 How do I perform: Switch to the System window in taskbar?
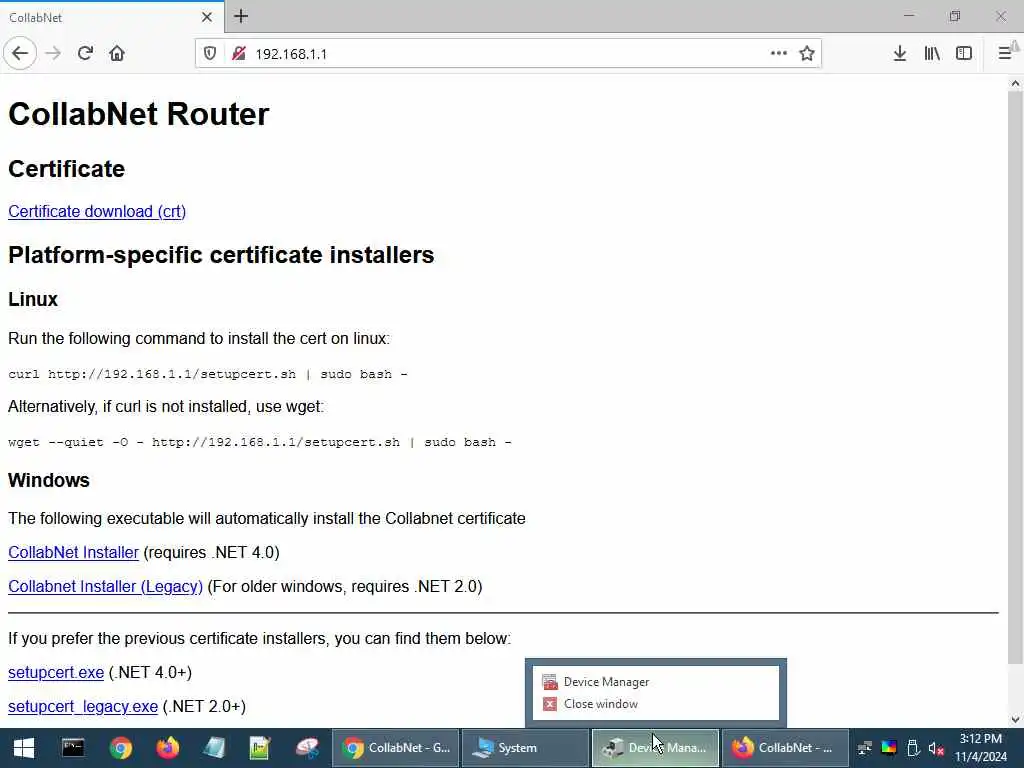pos(526,748)
